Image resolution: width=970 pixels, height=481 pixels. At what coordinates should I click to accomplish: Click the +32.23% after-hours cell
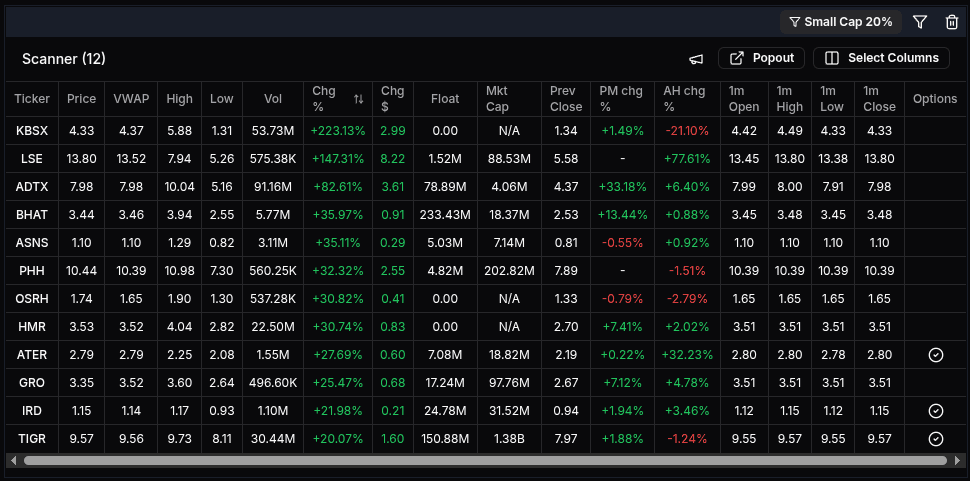click(687, 355)
